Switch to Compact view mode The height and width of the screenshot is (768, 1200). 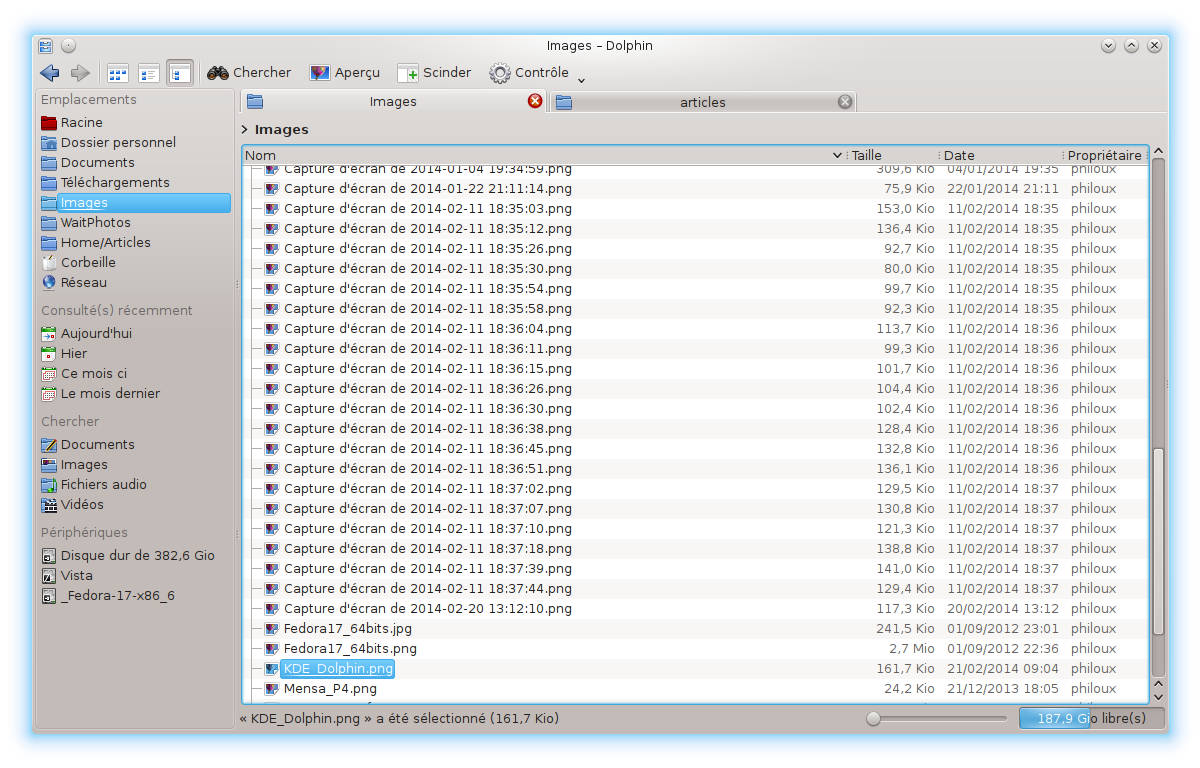(149, 73)
